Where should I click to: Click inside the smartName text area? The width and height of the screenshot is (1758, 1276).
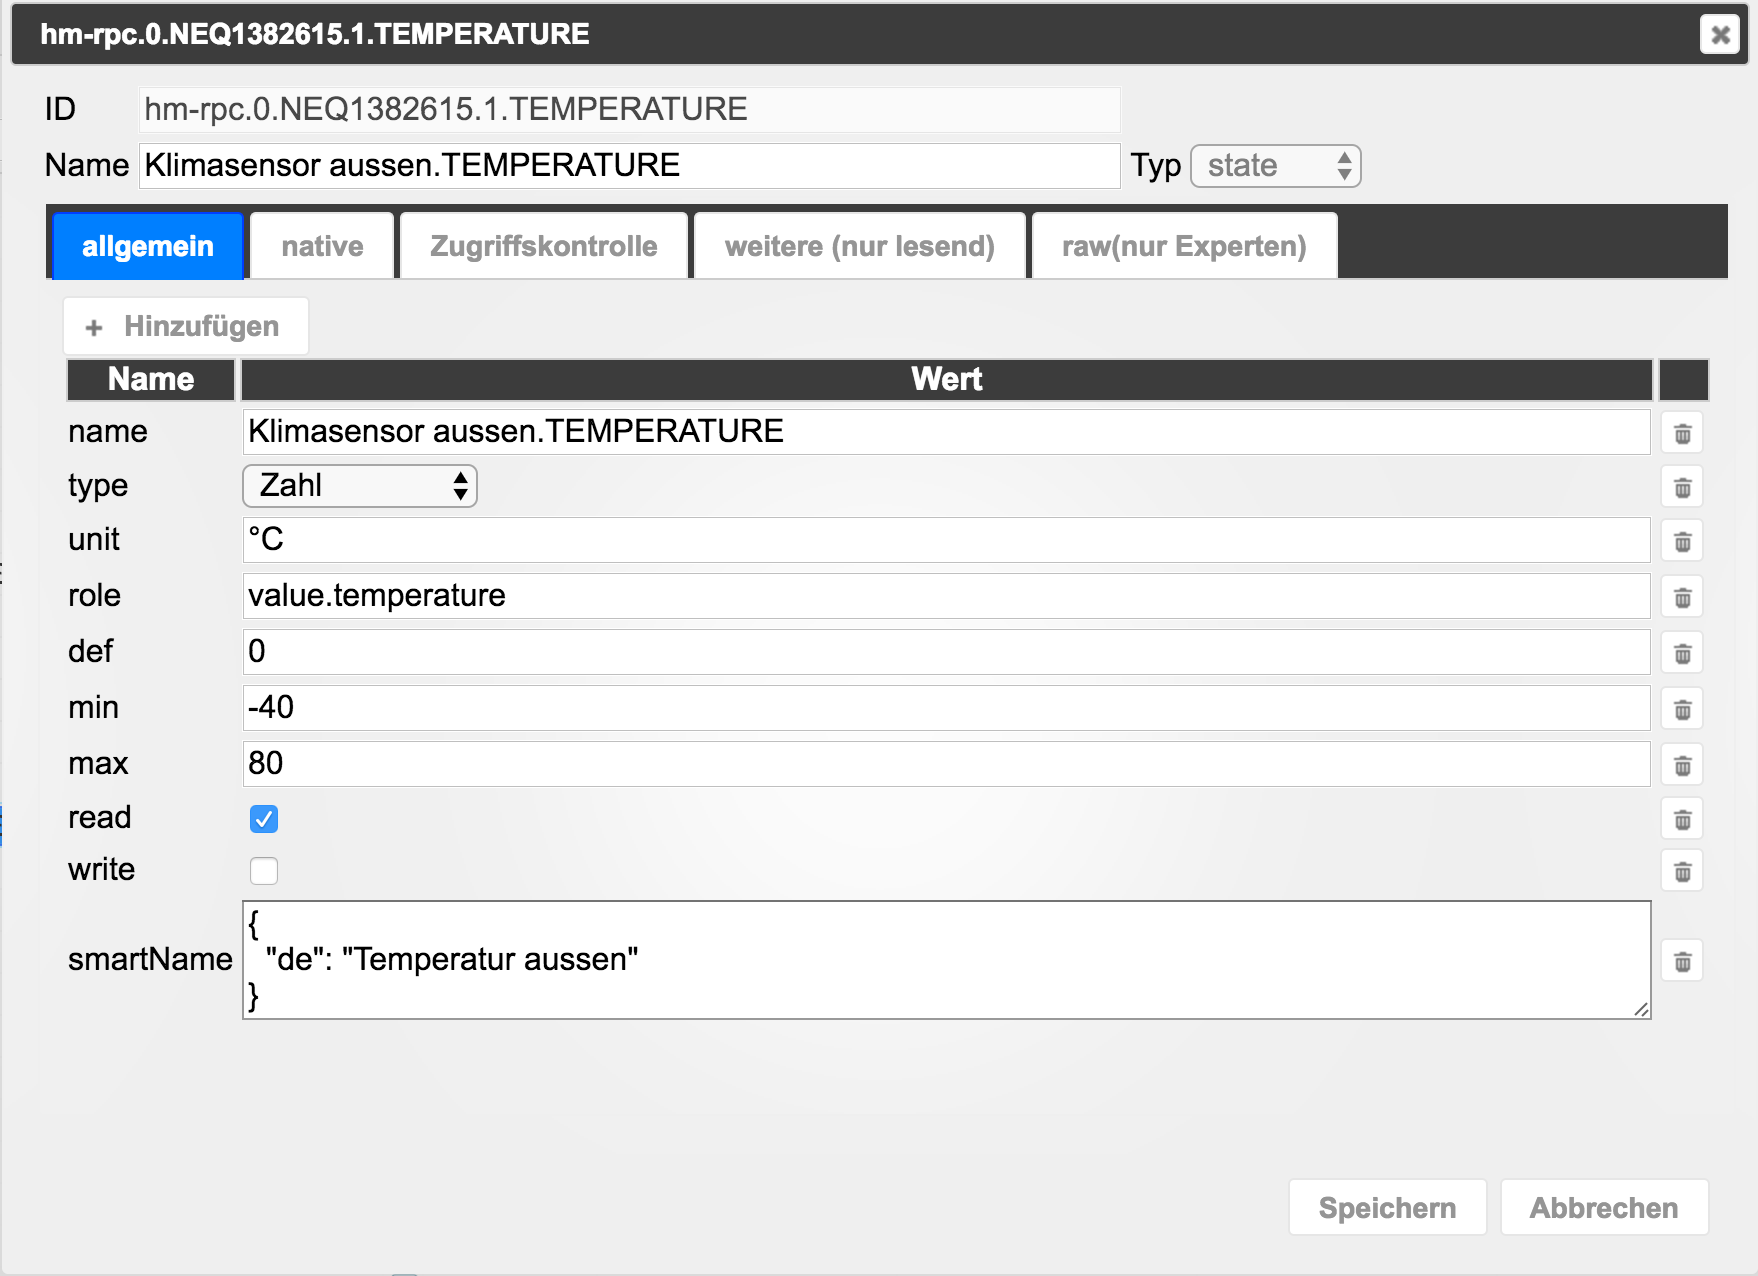[946, 960]
